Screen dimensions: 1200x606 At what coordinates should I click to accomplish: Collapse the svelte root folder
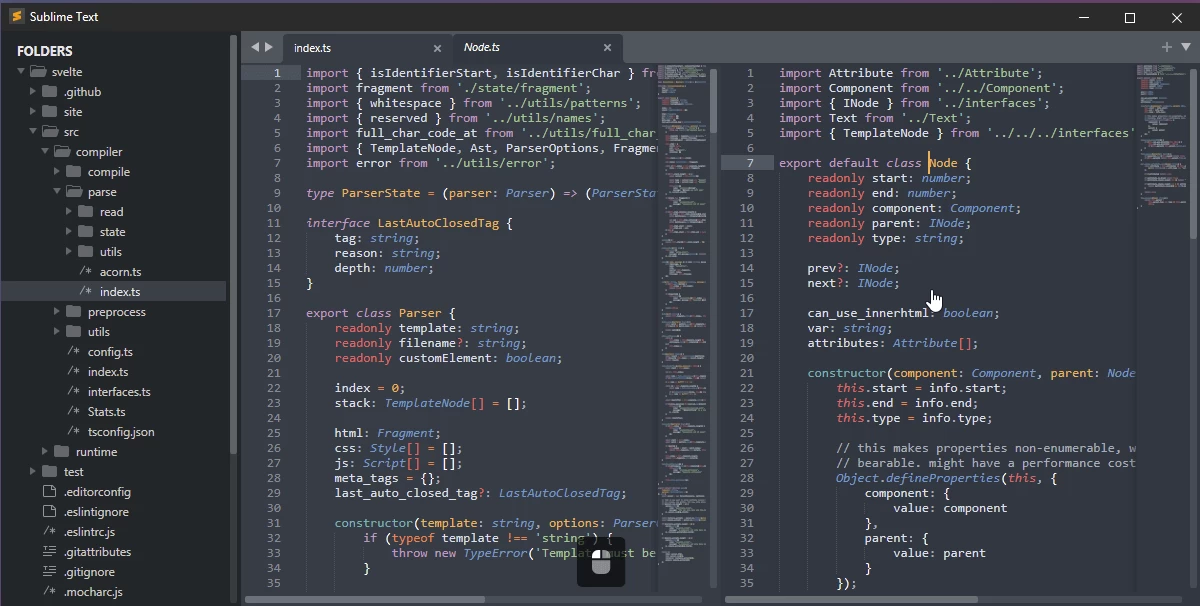[x=21, y=72]
